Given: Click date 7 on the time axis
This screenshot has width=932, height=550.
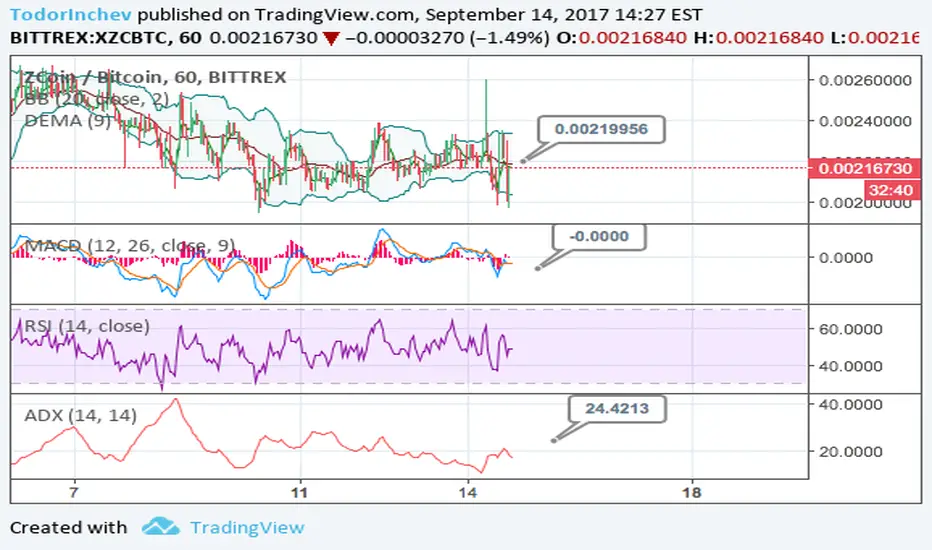Looking at the screenshot, I should tap(74, 492).
